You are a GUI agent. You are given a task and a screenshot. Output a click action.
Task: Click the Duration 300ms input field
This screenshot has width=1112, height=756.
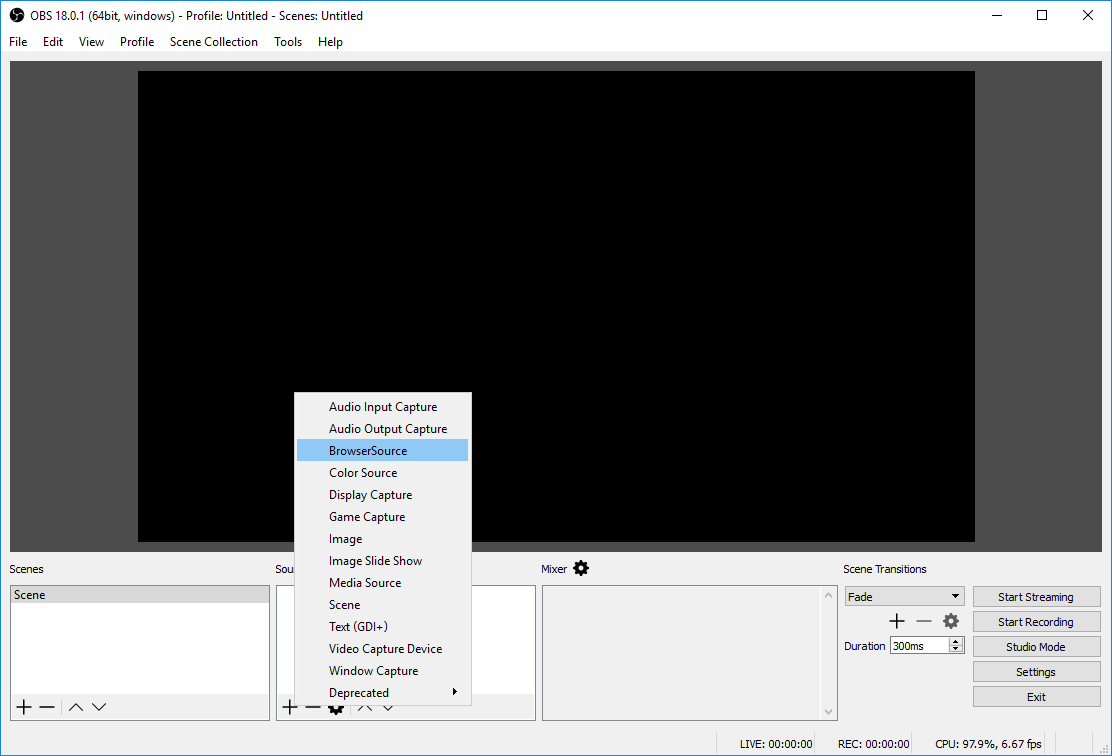click(920, 645)
